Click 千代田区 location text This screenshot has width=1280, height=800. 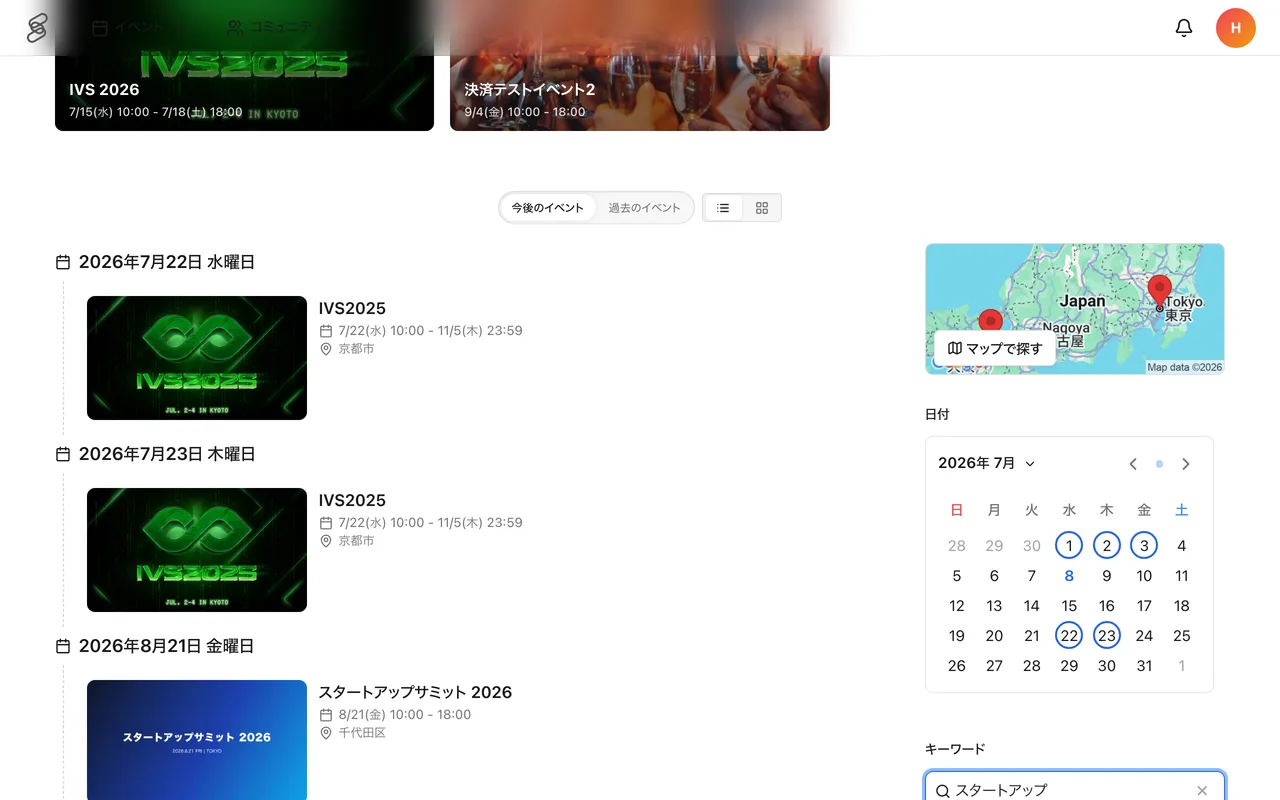[x=362, y=733]
